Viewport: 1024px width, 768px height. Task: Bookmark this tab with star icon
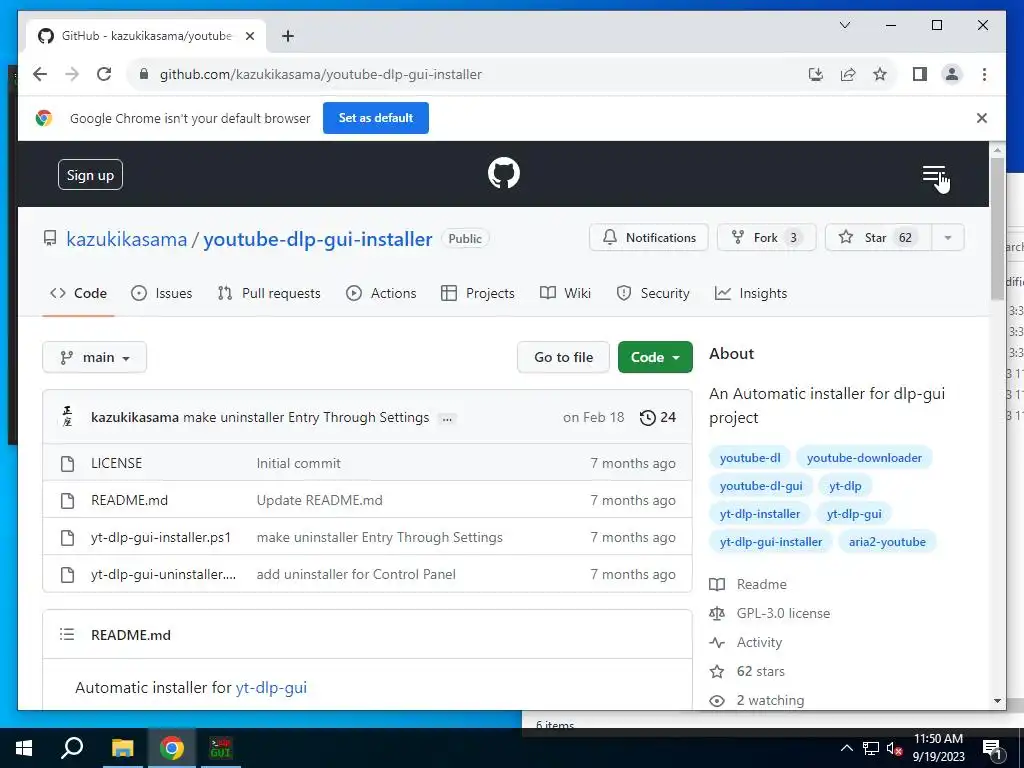[880, 74]
